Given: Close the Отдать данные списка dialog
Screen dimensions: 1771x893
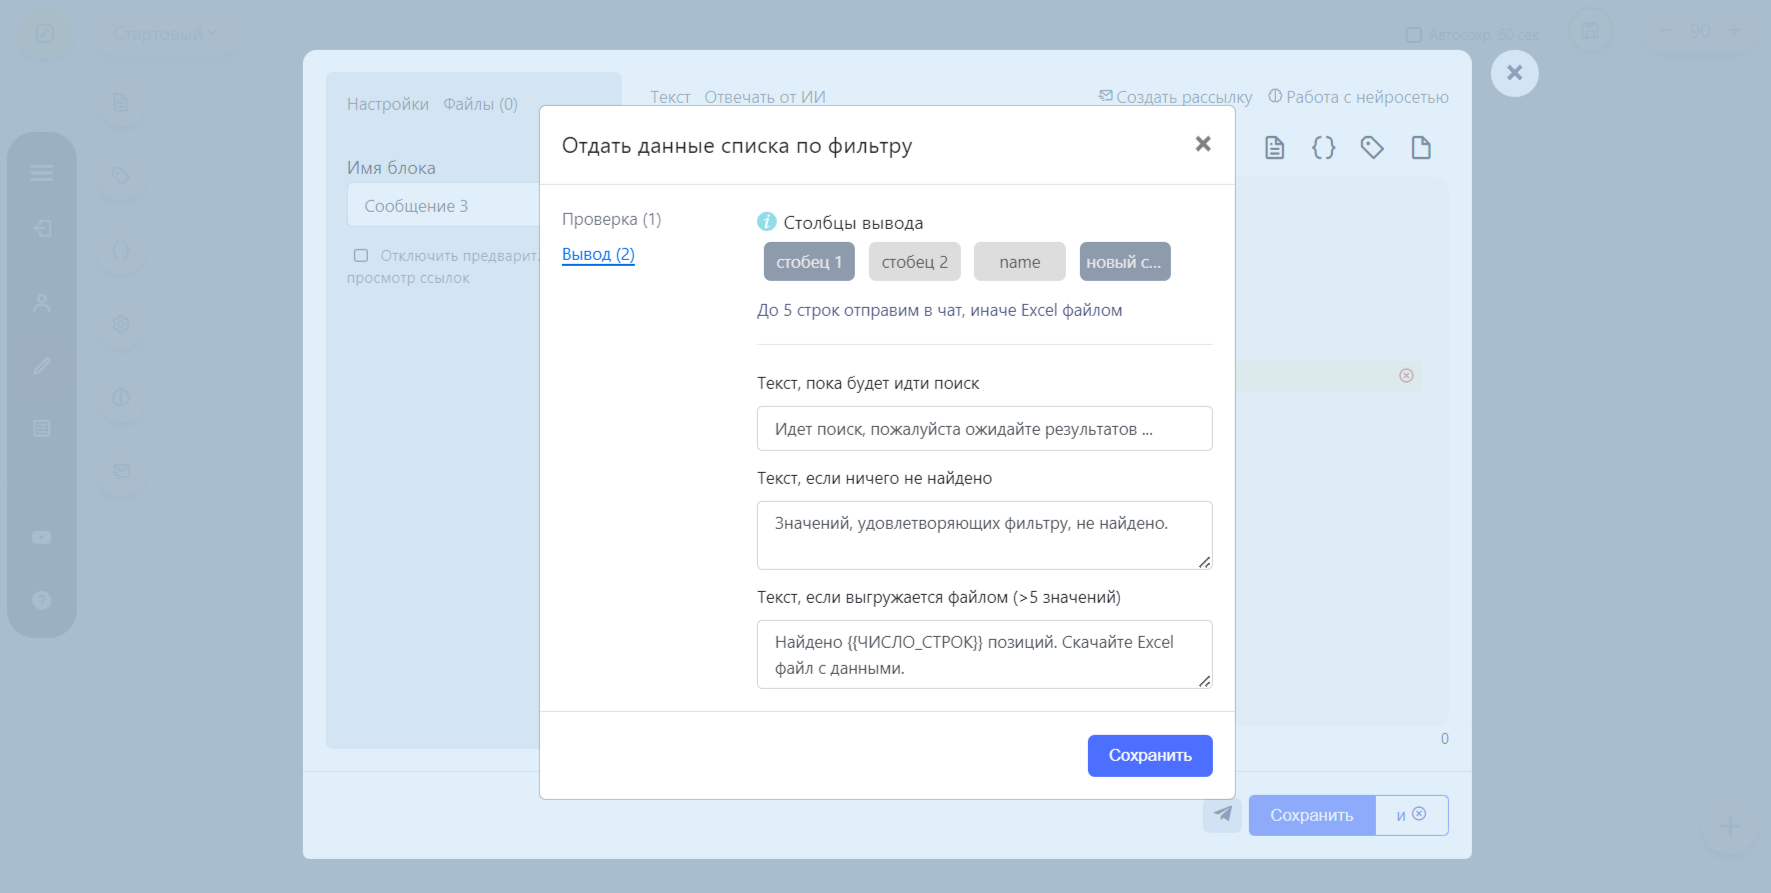Looking at the screenshot, I should click(x=1203, y=144).
